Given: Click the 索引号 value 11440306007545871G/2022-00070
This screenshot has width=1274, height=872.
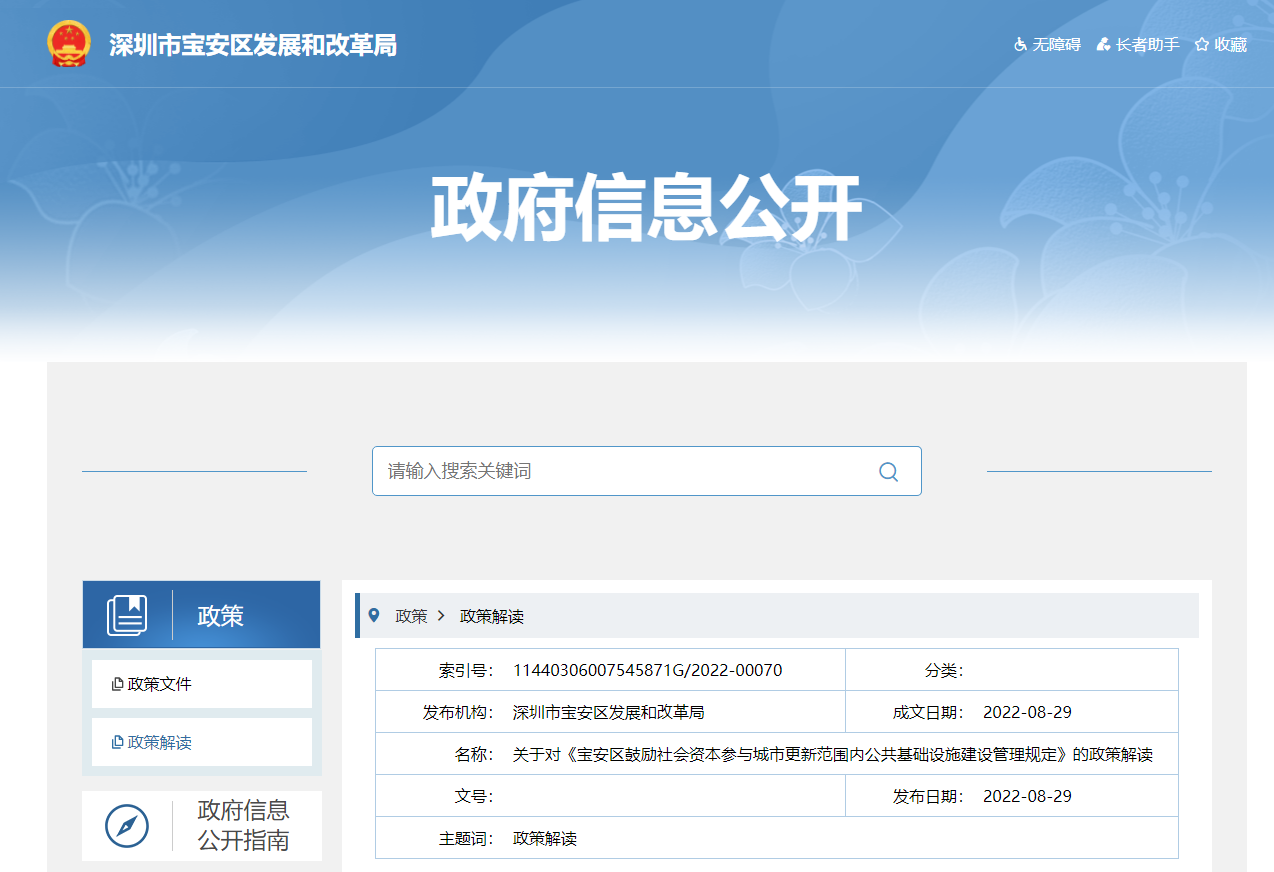Looking at the screenshot, I should [647, 670].
